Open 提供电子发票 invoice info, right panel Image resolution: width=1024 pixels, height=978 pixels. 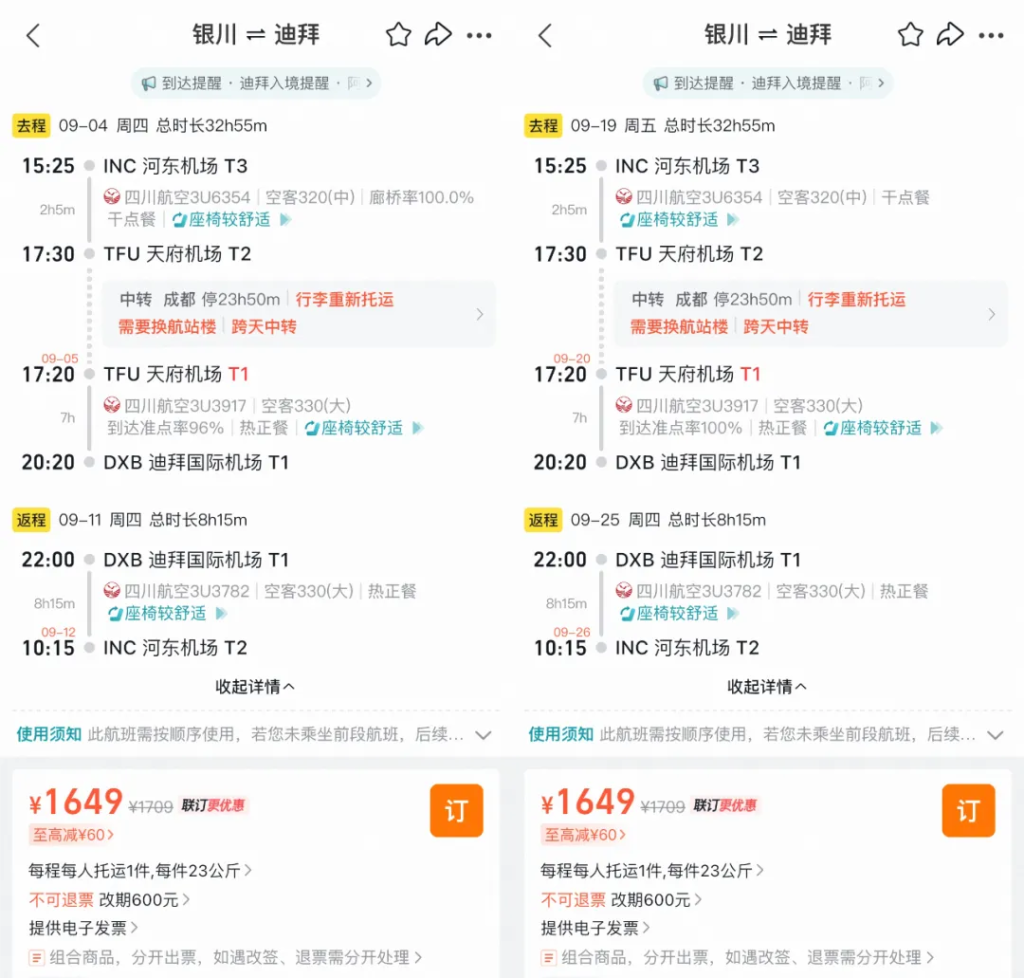point(596,928)
